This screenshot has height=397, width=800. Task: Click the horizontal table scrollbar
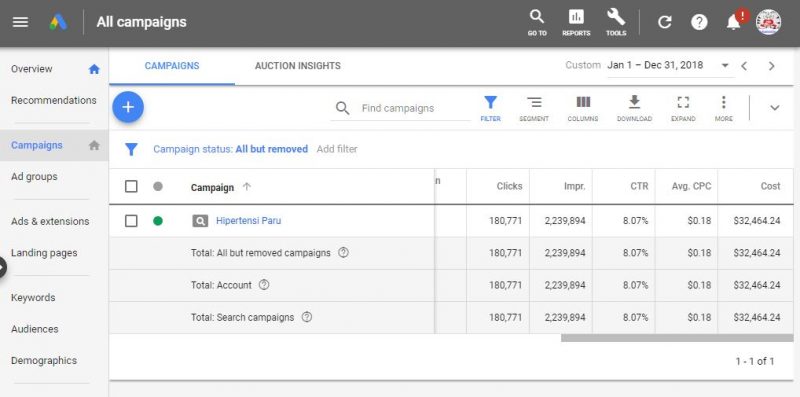click(677, 338)
